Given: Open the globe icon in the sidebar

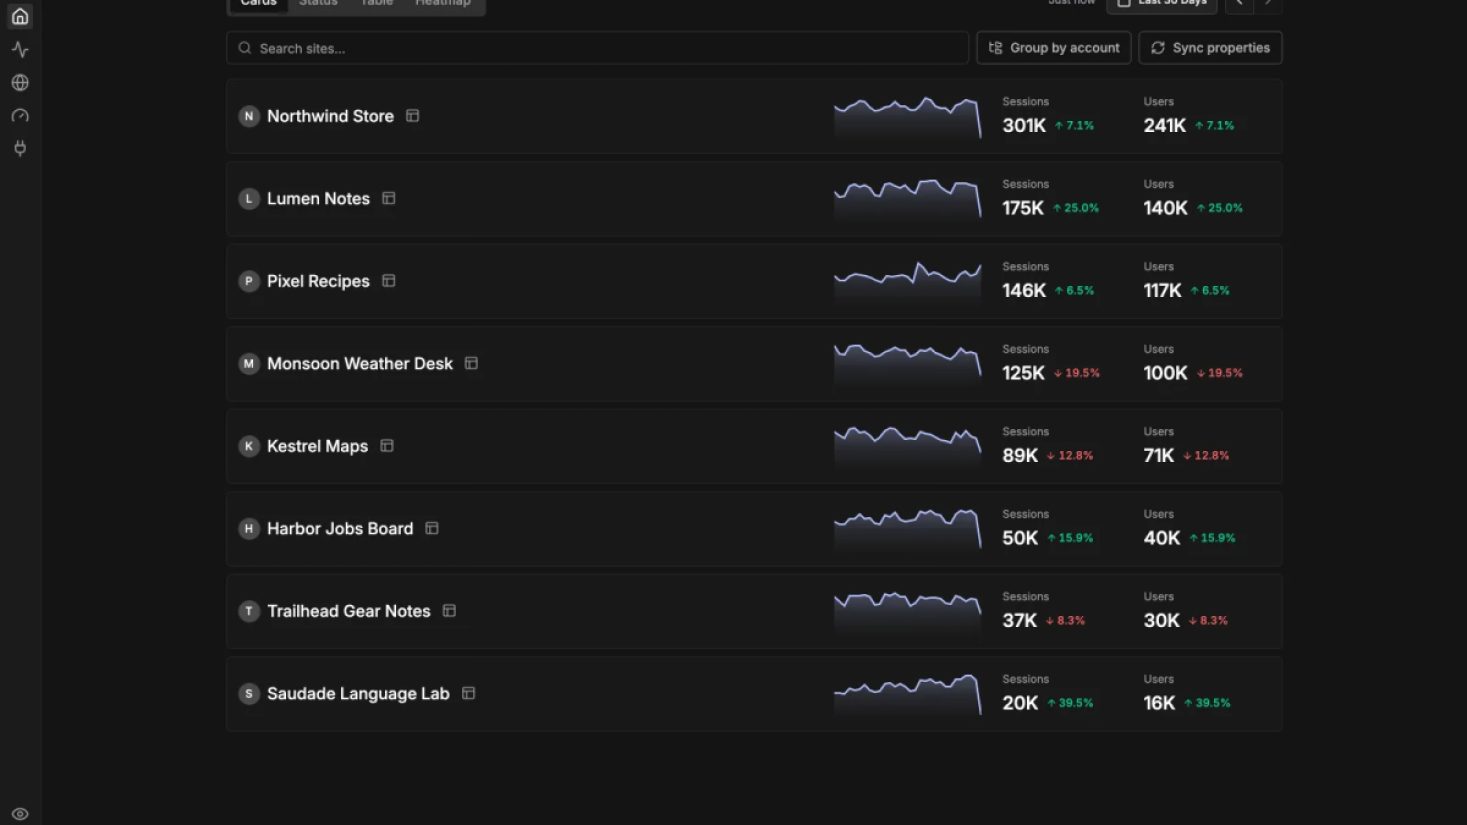Looking at the screenshot, I should (x=20, y=82).
